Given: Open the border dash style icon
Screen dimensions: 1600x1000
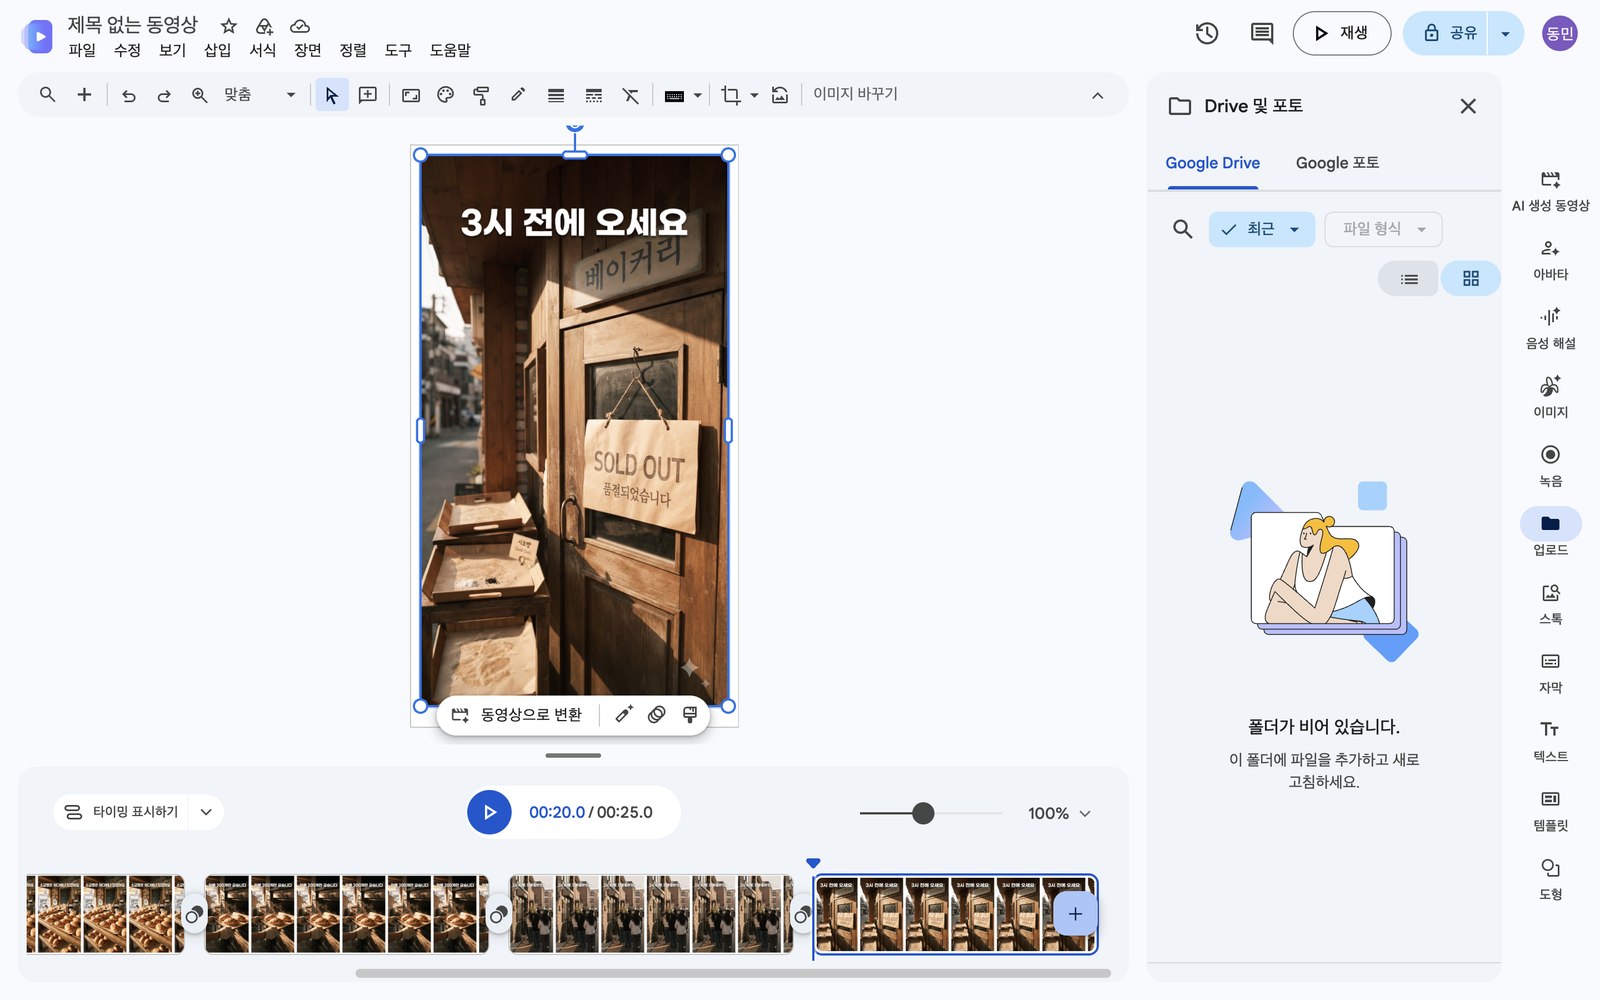Looking at the screenshot, I should [594, 95].
